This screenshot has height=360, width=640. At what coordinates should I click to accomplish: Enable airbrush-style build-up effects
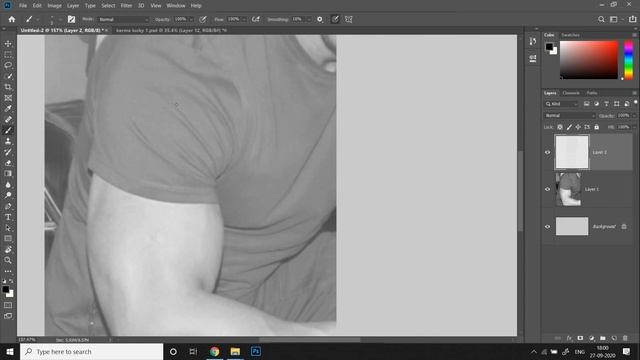tap(256, 19)
